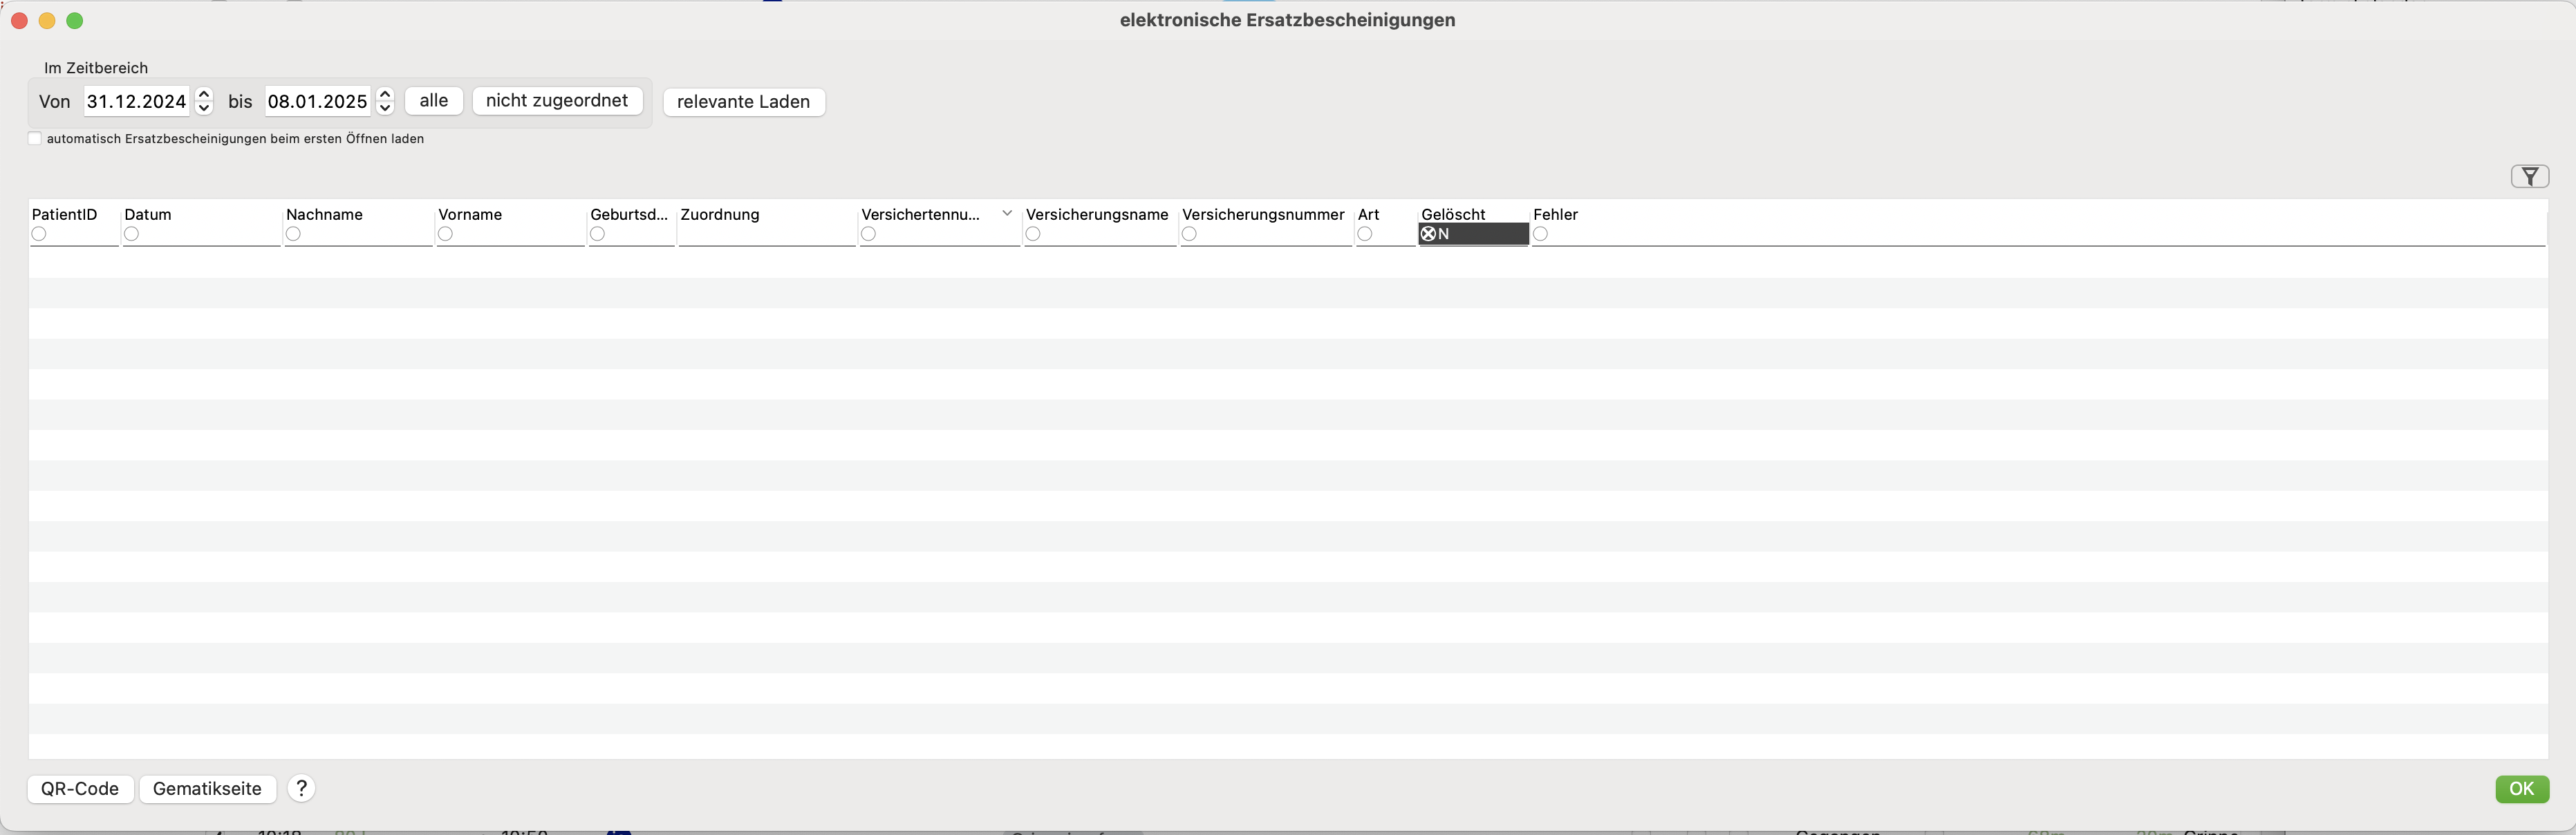Select the 'nicht zugeordnet' button

click(557, 101)
